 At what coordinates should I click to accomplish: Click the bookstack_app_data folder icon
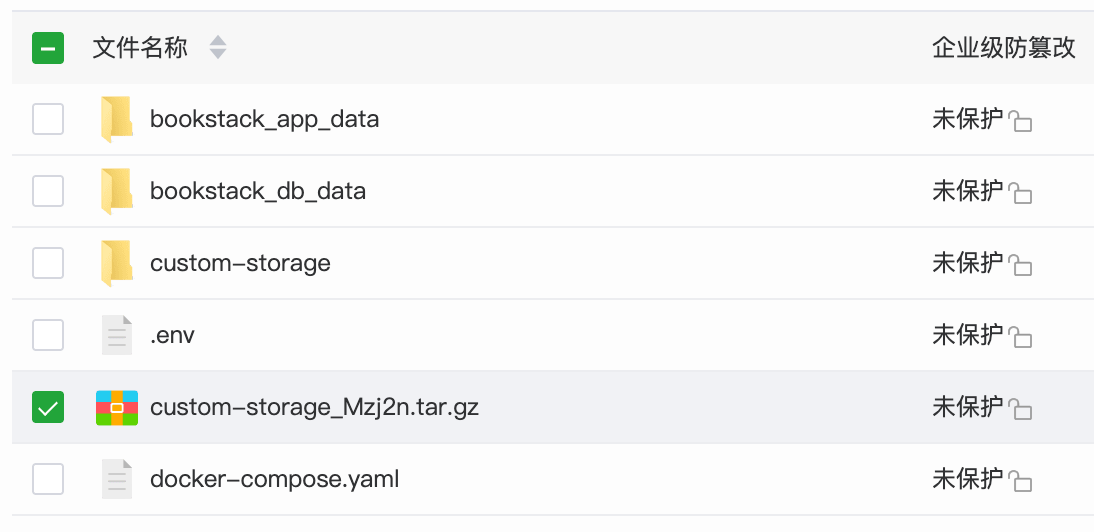click(116, 120)
